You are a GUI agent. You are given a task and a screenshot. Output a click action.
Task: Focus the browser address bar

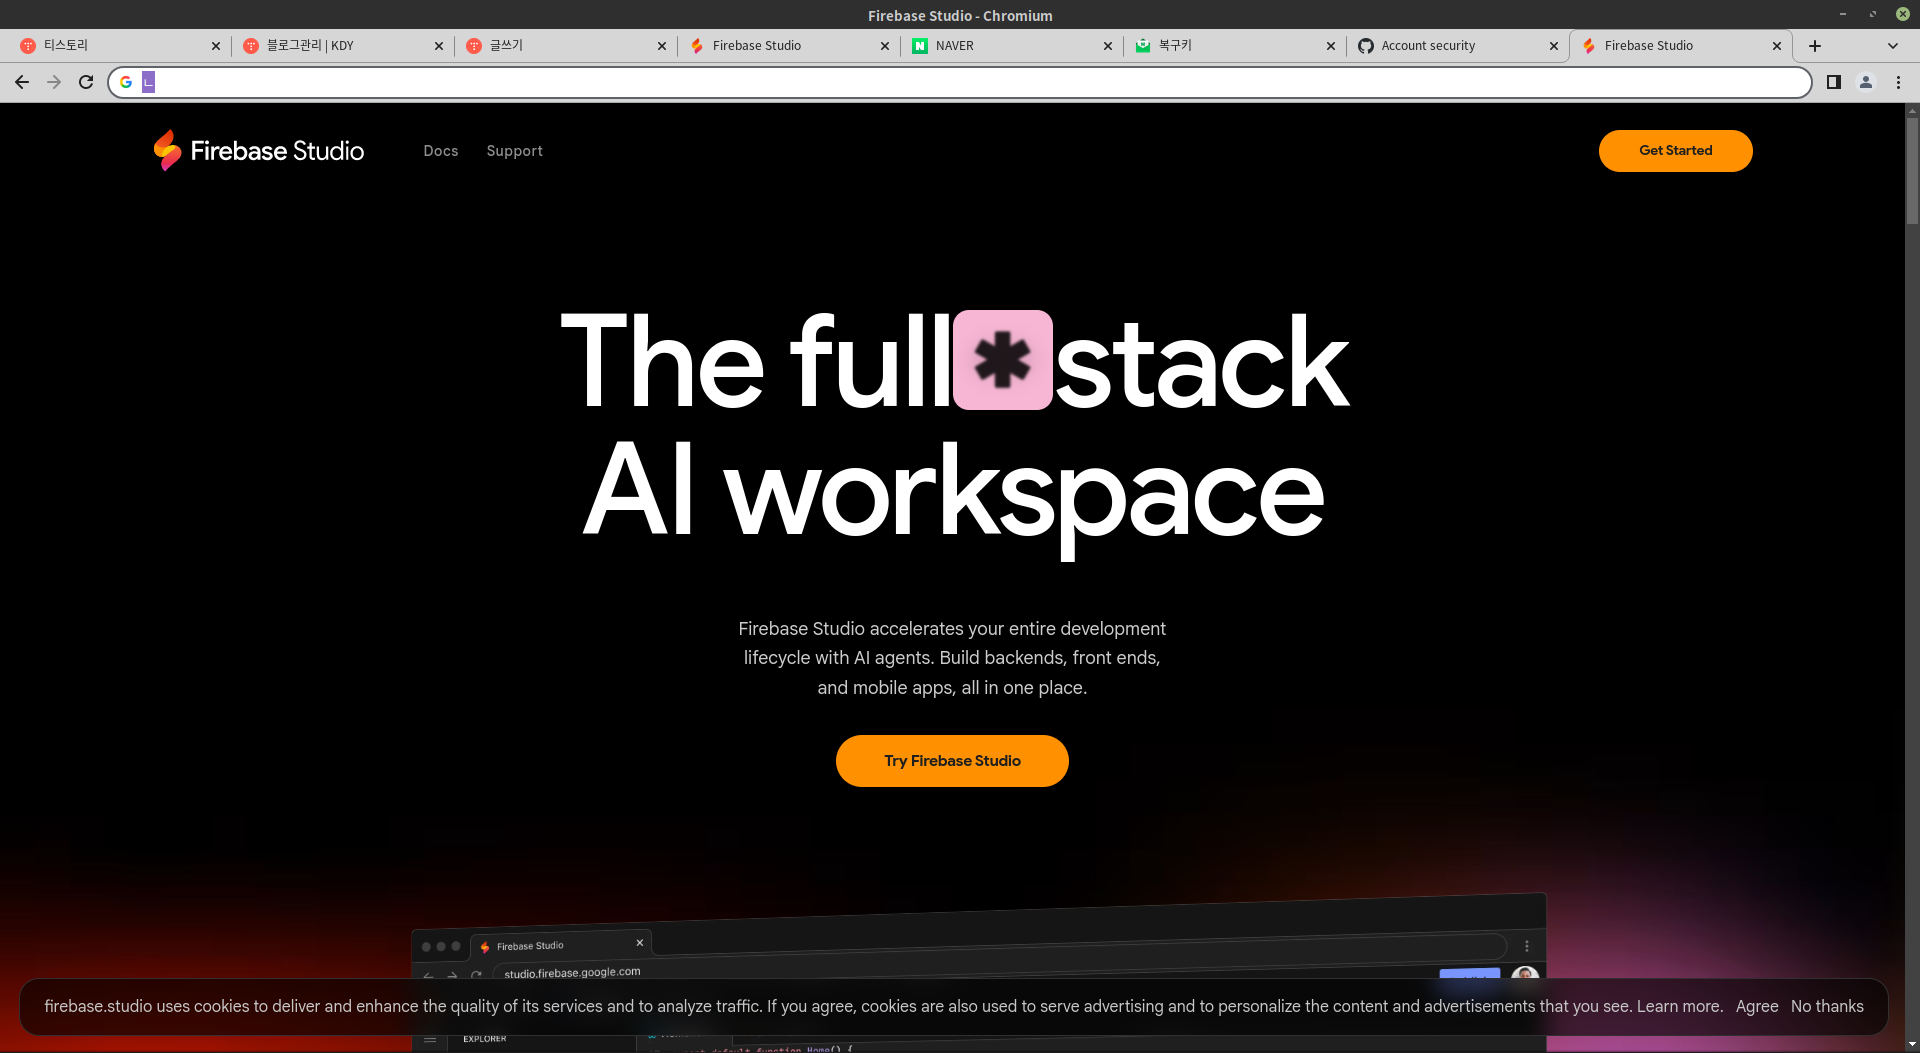click(960, 82)
